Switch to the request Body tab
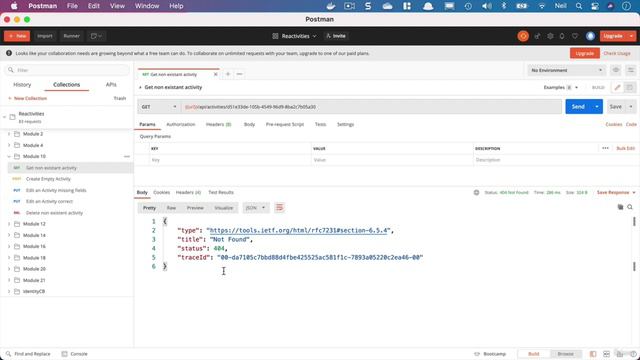 [x=249, y=124]
